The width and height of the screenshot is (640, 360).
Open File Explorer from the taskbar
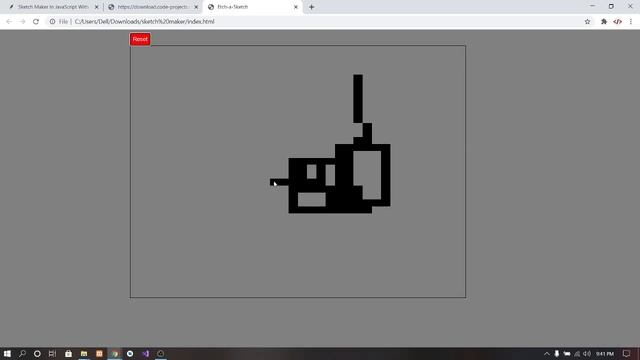[84, 353]
